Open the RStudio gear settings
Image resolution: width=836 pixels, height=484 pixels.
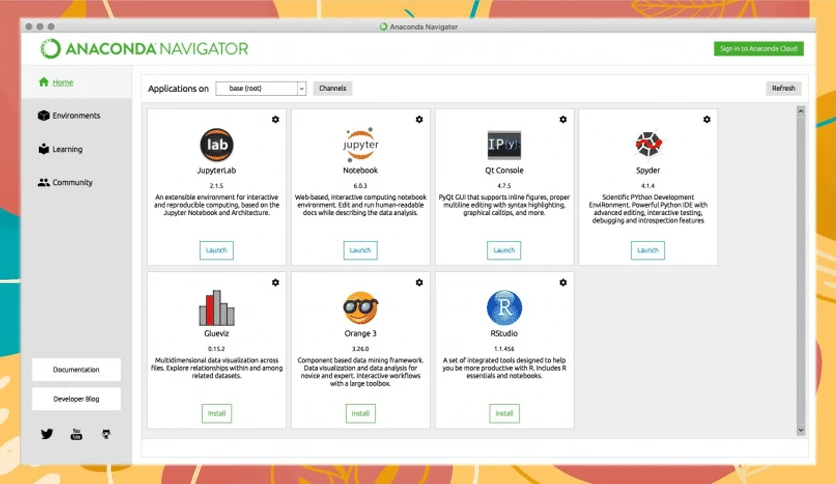tap(563, 283)
